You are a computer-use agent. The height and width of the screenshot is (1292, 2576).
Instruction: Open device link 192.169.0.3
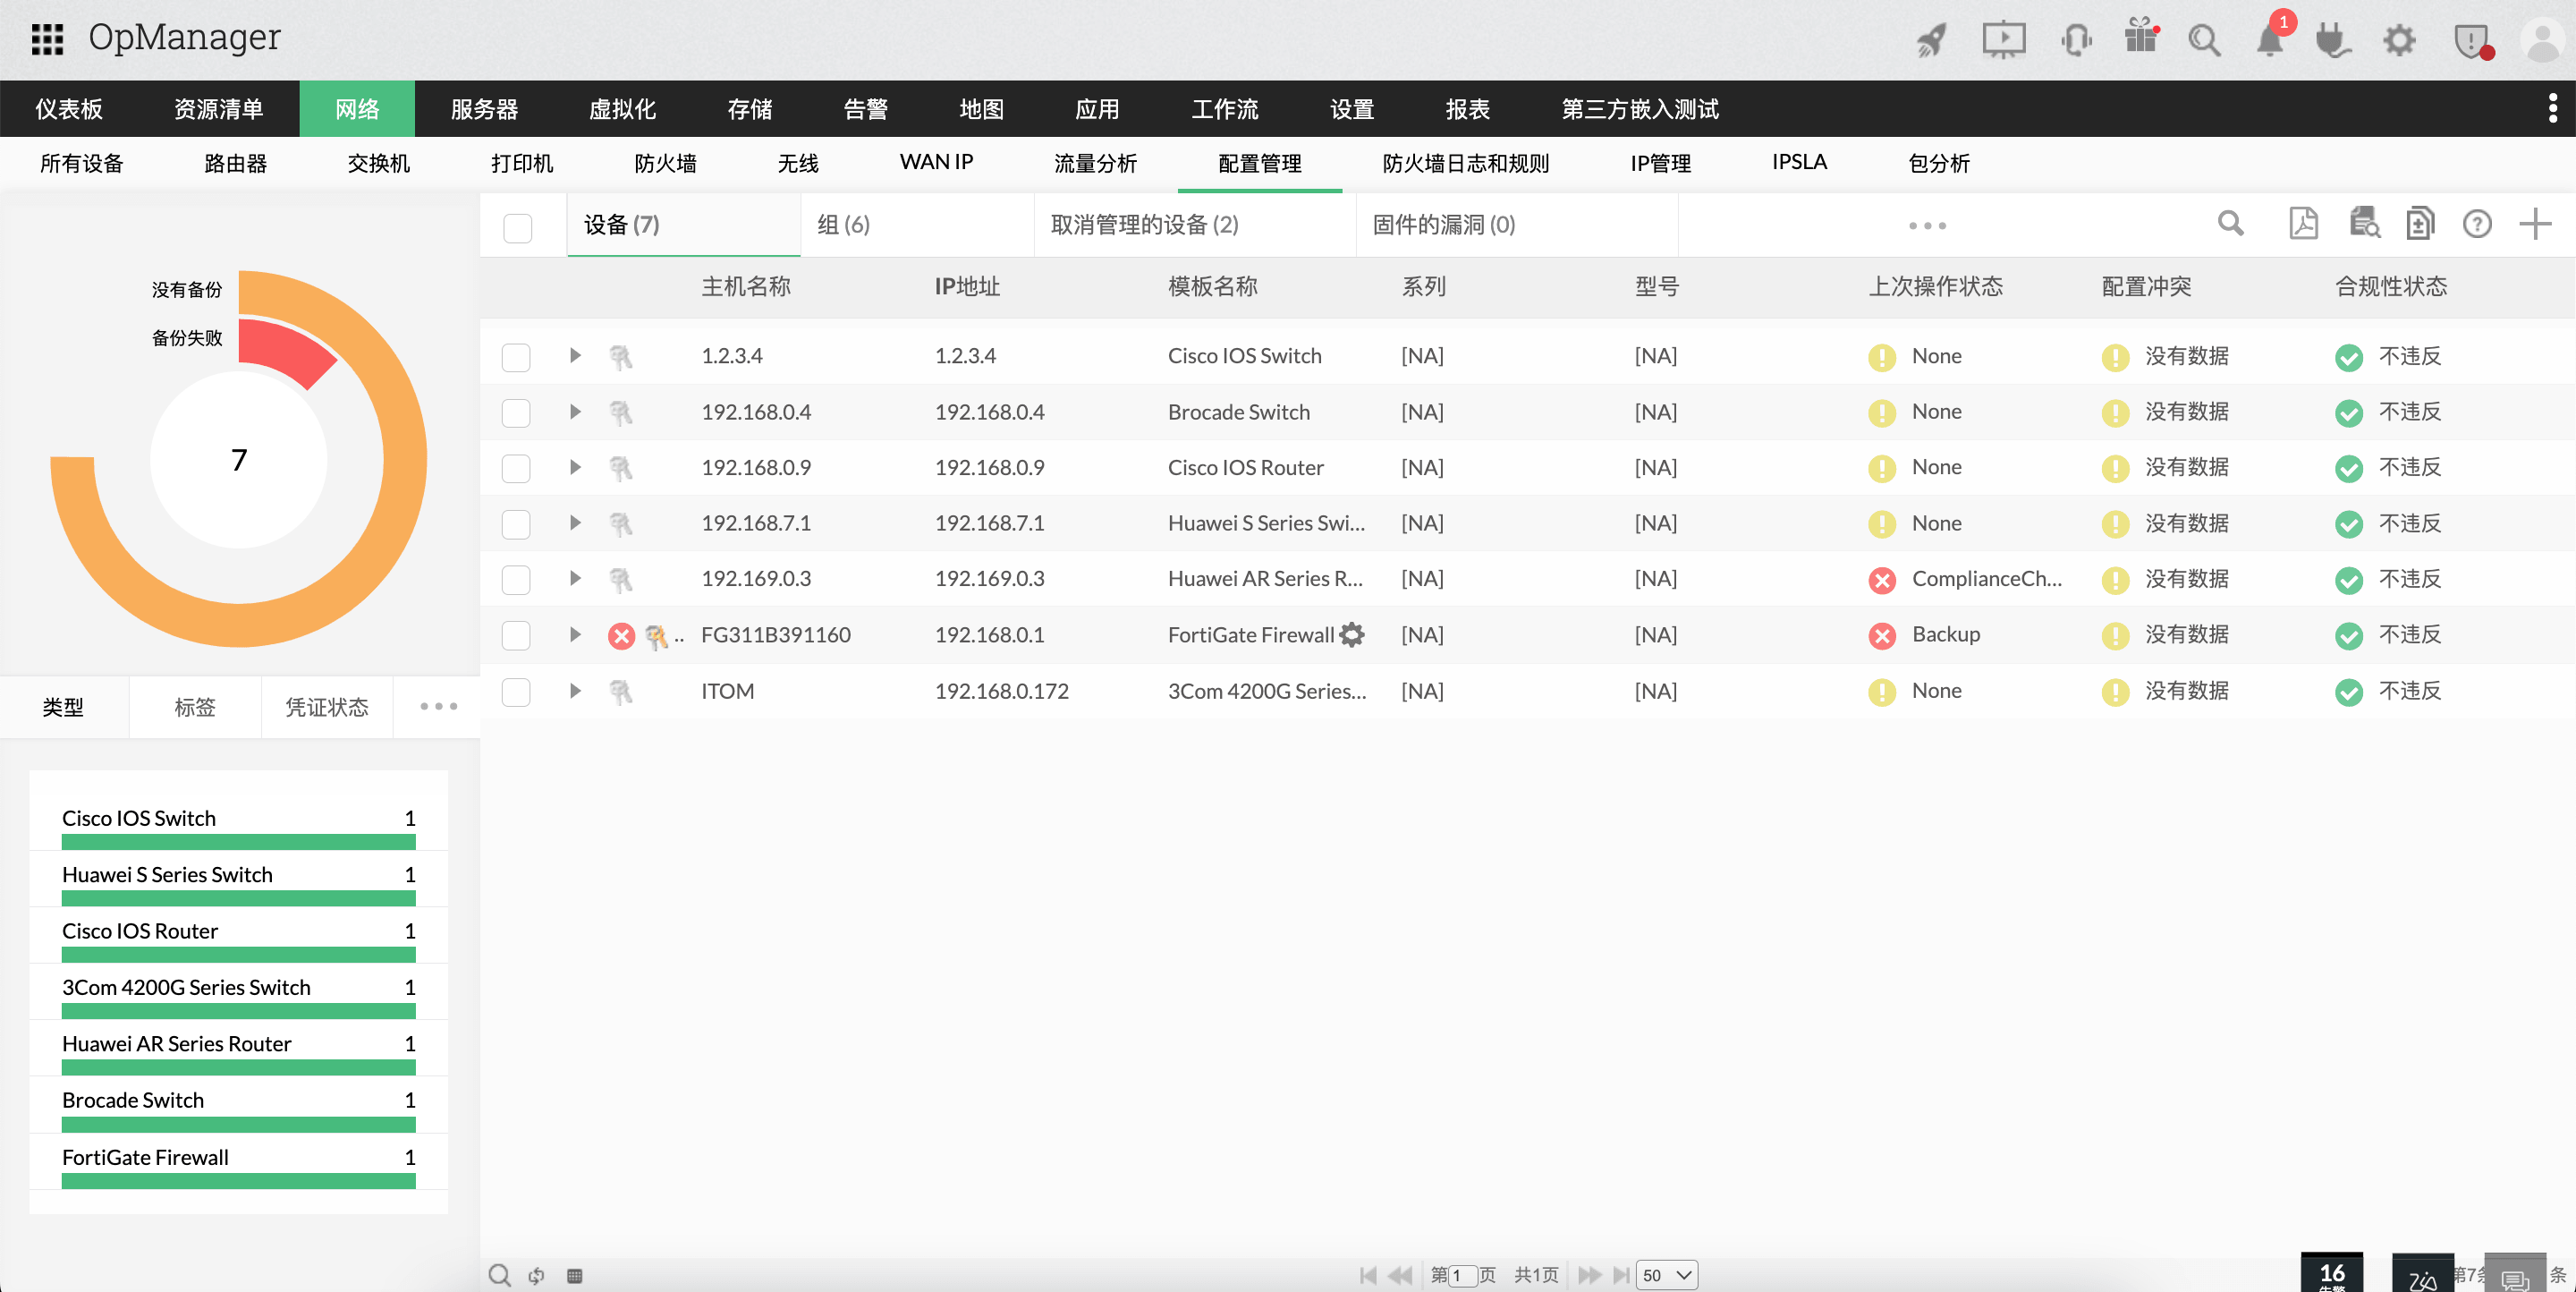755,578
